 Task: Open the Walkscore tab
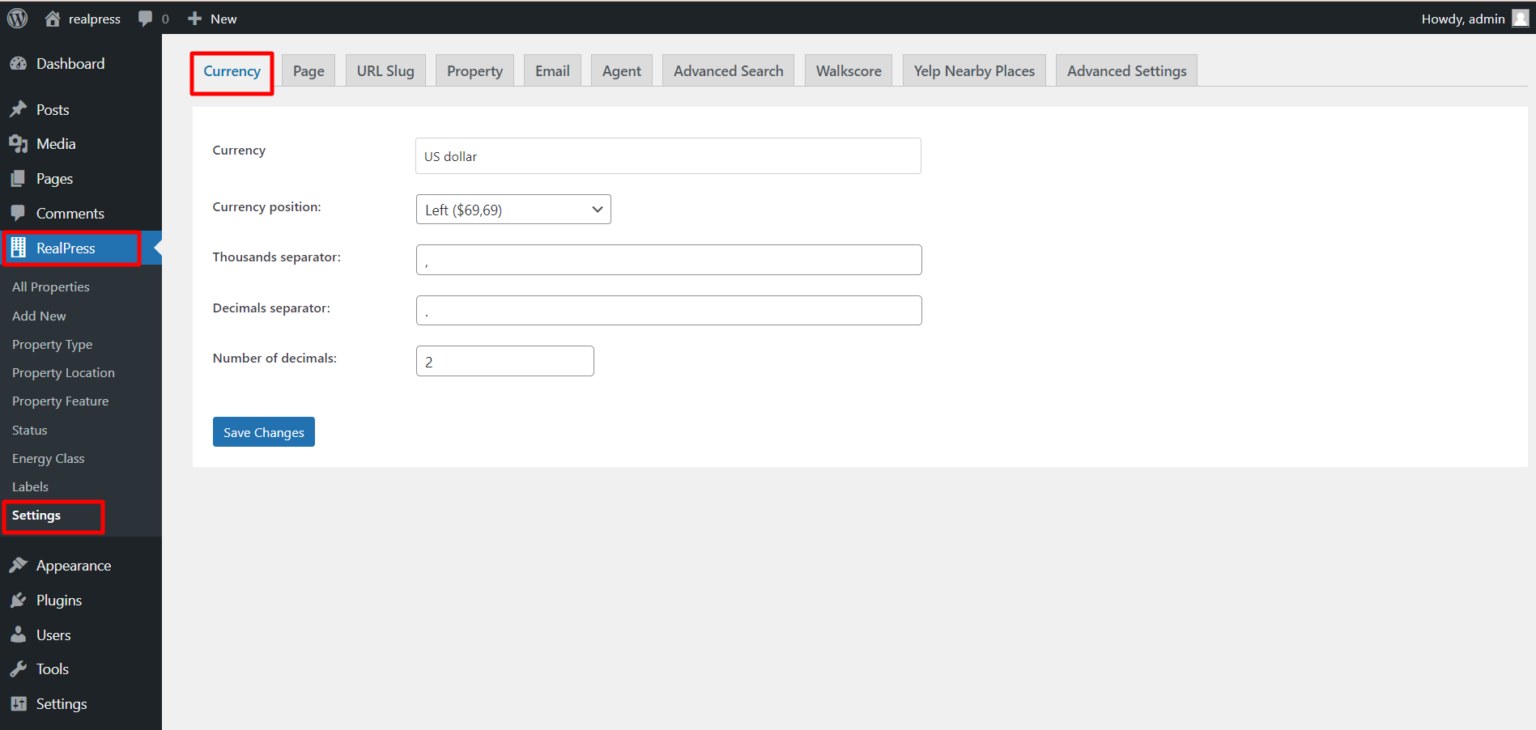848,70
